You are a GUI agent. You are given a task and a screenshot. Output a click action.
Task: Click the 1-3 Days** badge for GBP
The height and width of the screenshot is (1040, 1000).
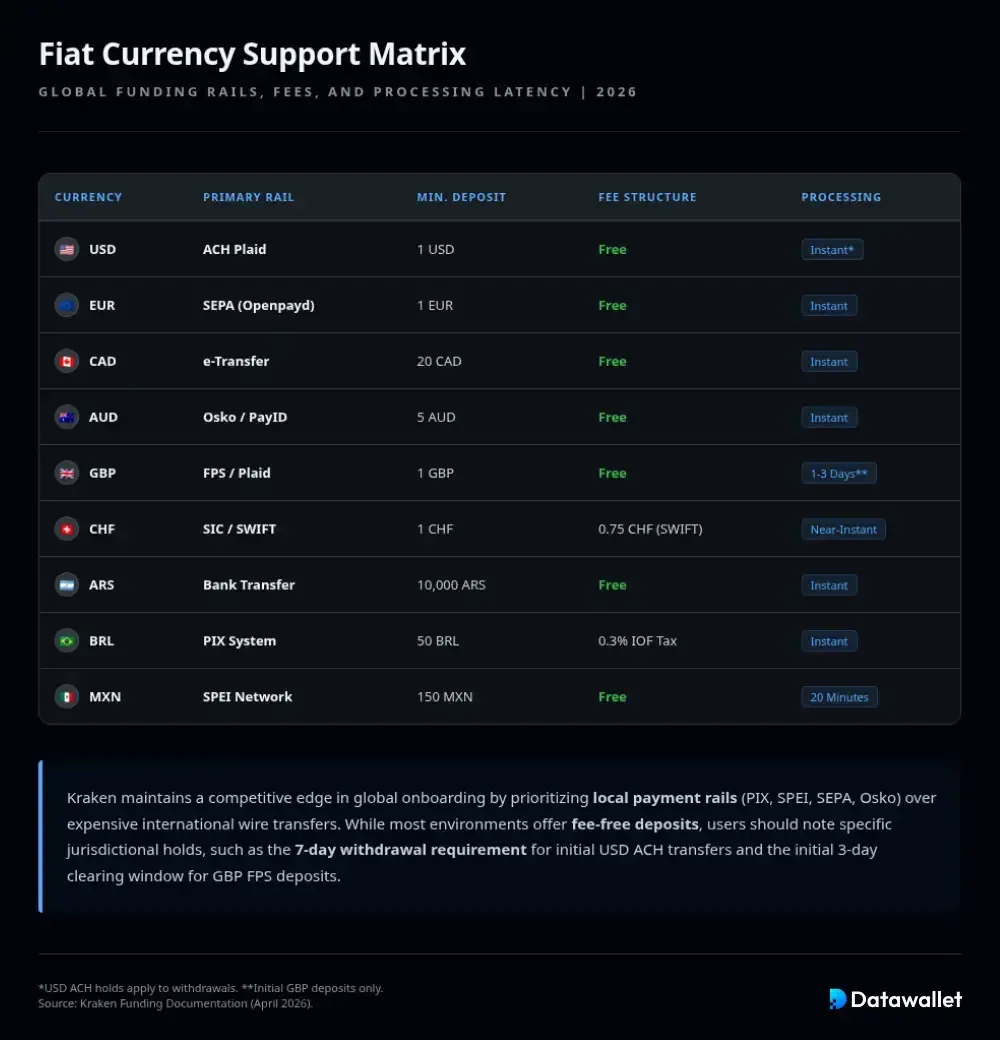click(839, 474)
